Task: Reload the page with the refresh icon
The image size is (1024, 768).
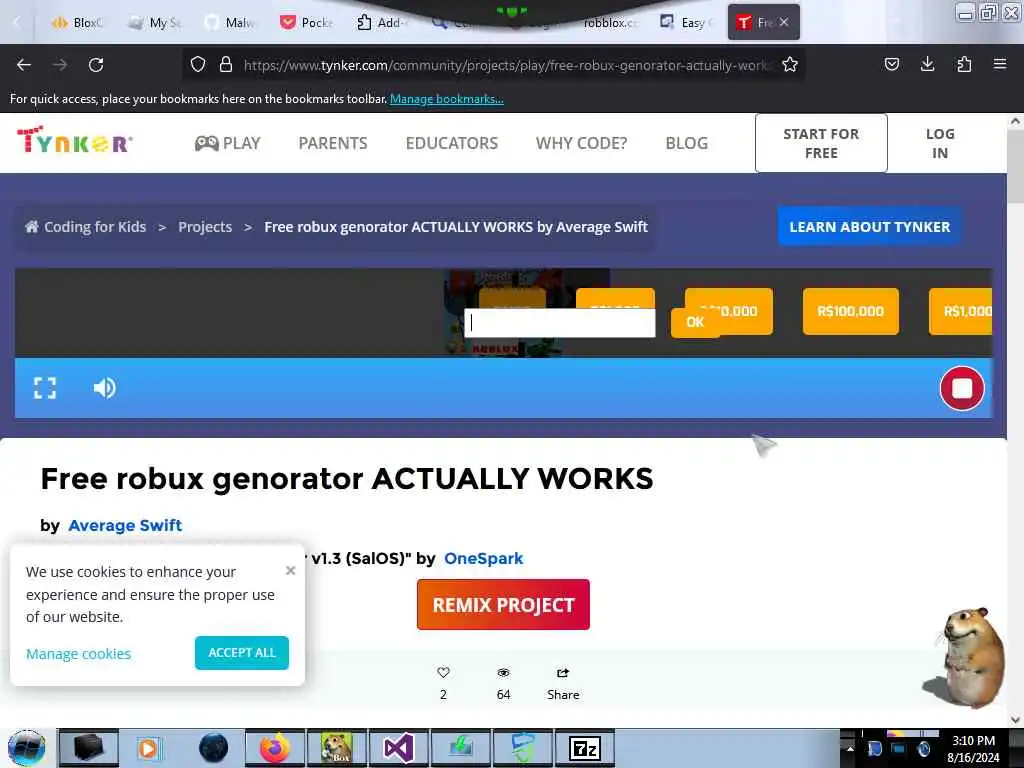Action: [96, 65]
